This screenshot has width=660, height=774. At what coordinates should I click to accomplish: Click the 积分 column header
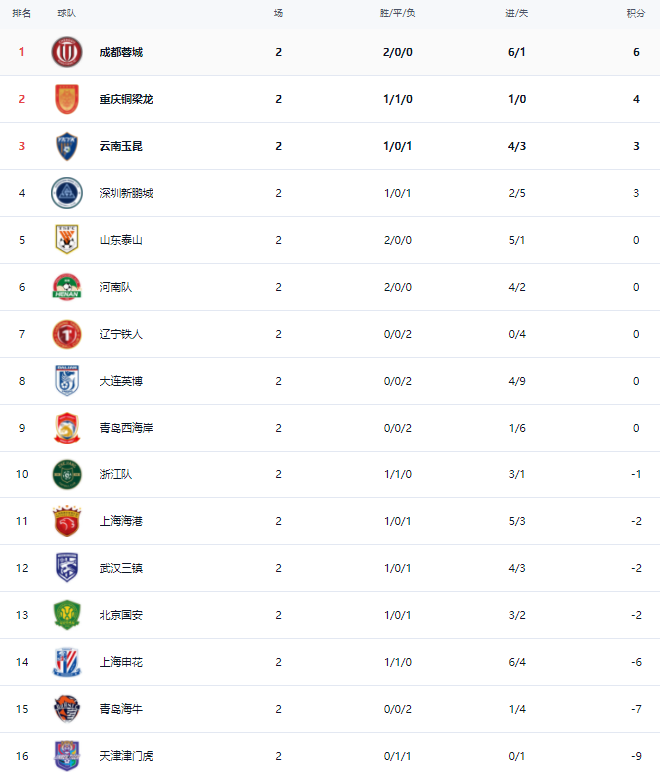click(x=636, y=13)
